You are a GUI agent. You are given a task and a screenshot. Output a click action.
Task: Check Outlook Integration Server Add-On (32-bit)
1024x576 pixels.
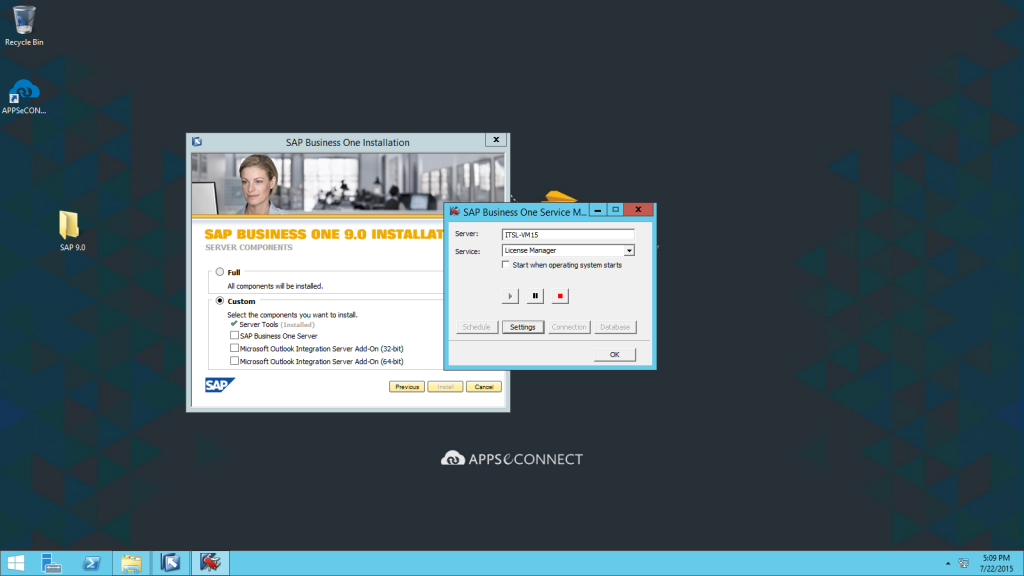(234, 348)
